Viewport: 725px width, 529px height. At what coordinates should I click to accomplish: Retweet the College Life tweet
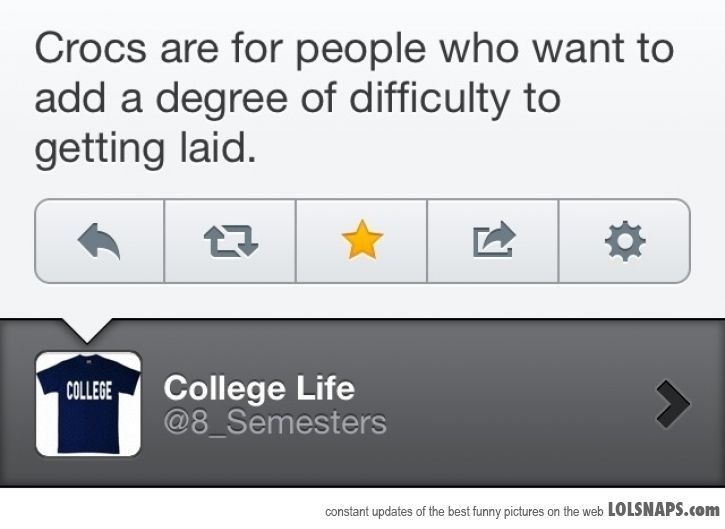tap(230, 241)
